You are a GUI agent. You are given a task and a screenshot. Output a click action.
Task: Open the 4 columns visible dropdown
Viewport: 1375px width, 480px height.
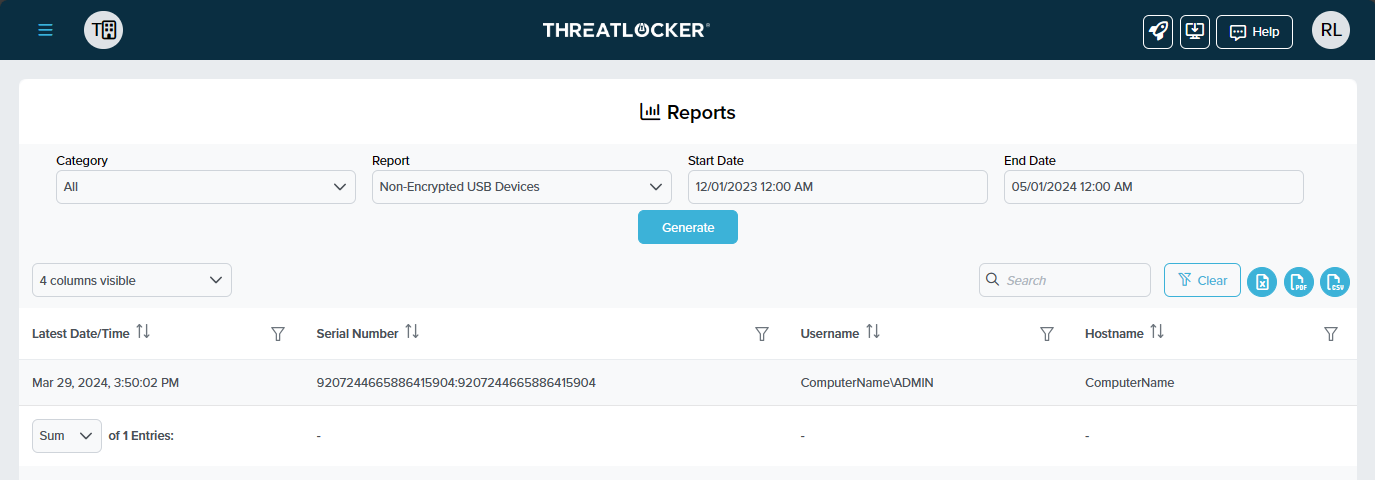pyautogui.click(x=132, y=280)
